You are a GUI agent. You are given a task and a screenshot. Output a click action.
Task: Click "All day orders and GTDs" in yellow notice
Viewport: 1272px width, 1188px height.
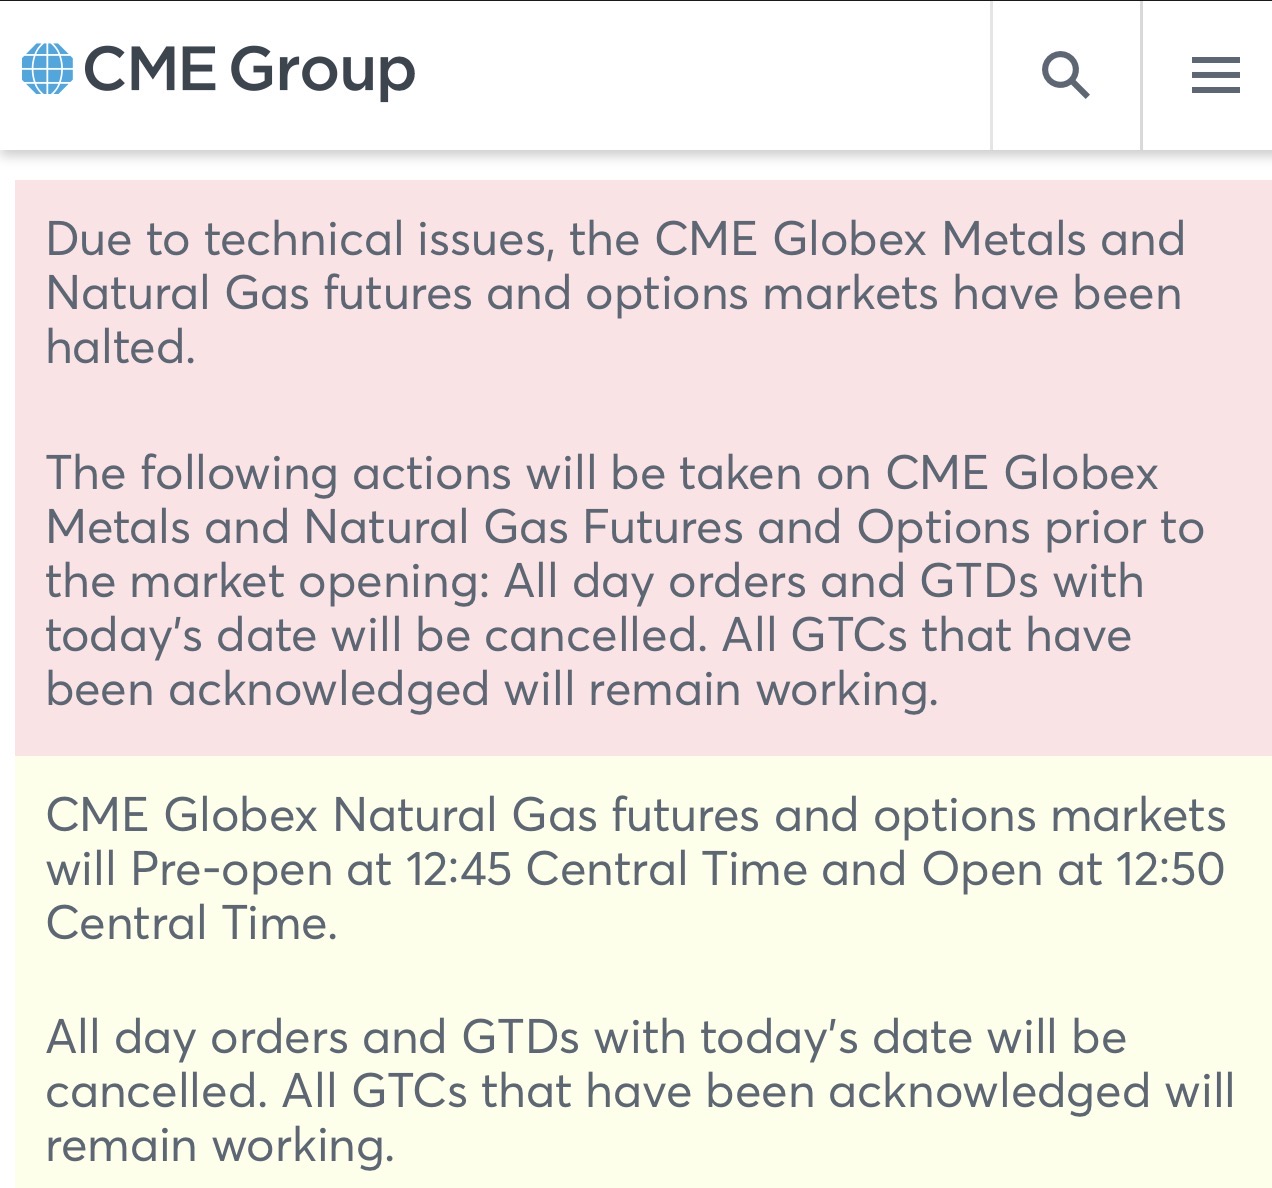(312, 1037)
